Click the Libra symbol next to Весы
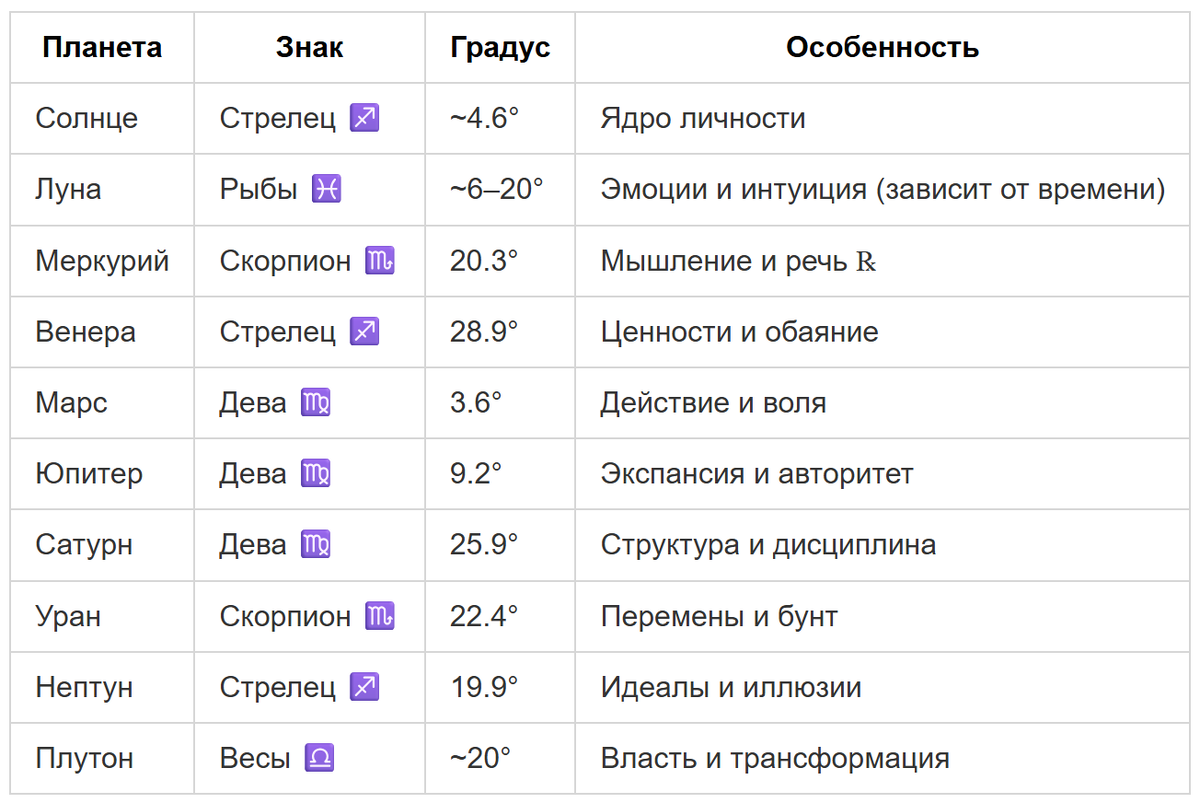1200x803 pixels. tap(319, 758)
